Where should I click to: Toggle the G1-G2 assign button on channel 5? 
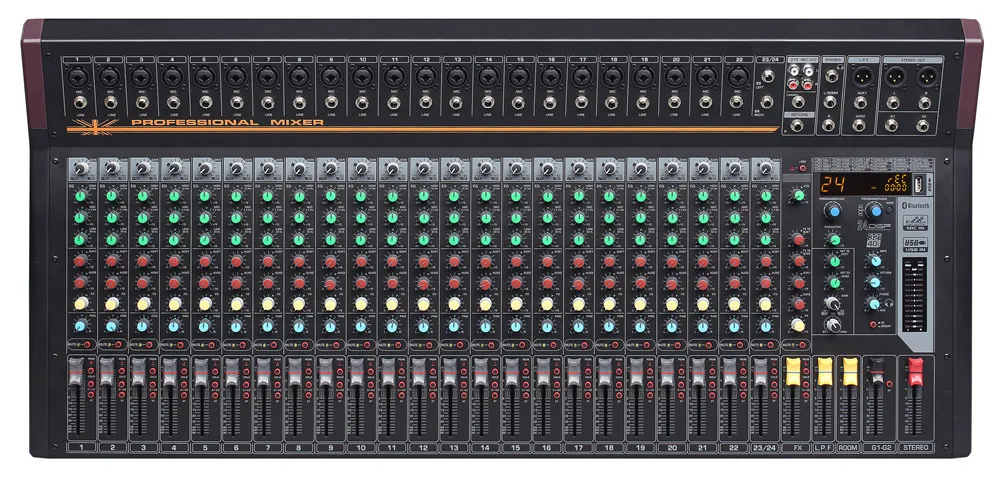[x=215, y=385]
